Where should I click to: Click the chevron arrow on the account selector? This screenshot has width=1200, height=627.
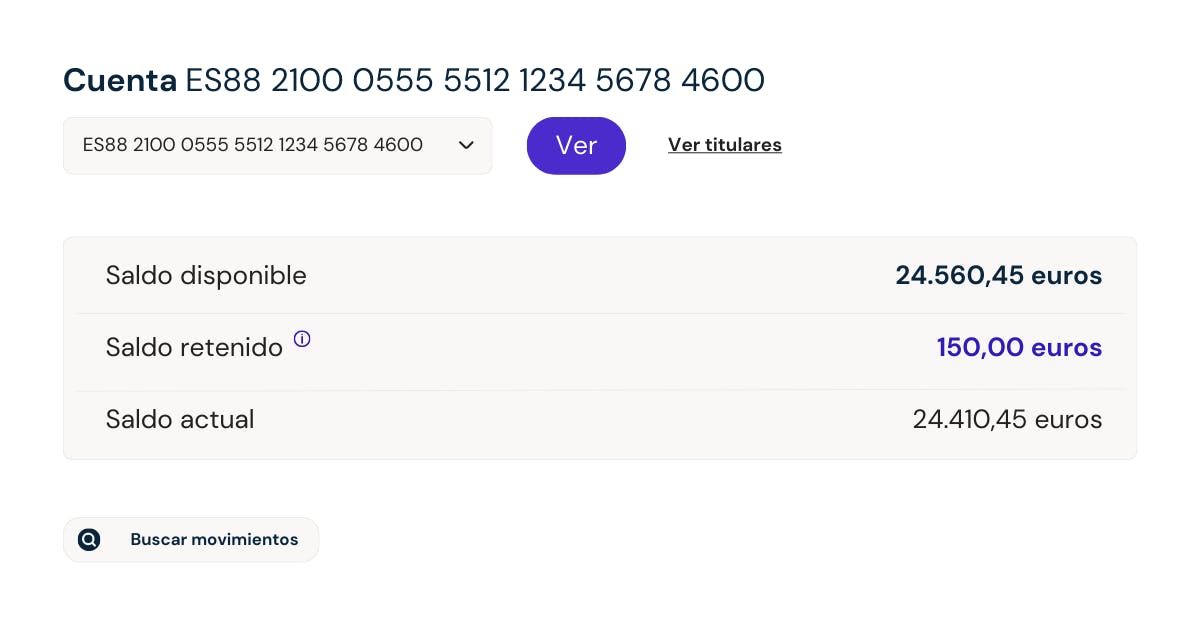coord(466,145)
